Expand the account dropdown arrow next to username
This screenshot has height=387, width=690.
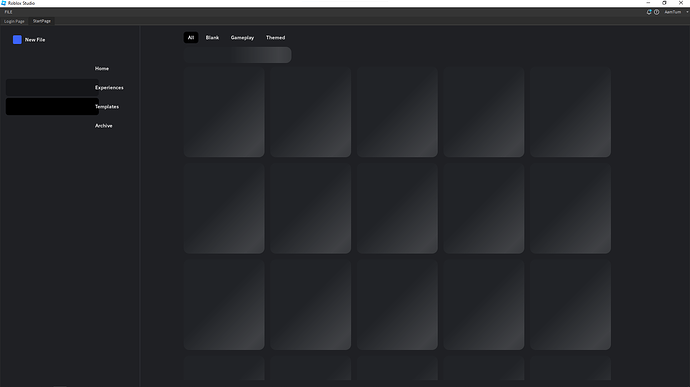point(687,12)
